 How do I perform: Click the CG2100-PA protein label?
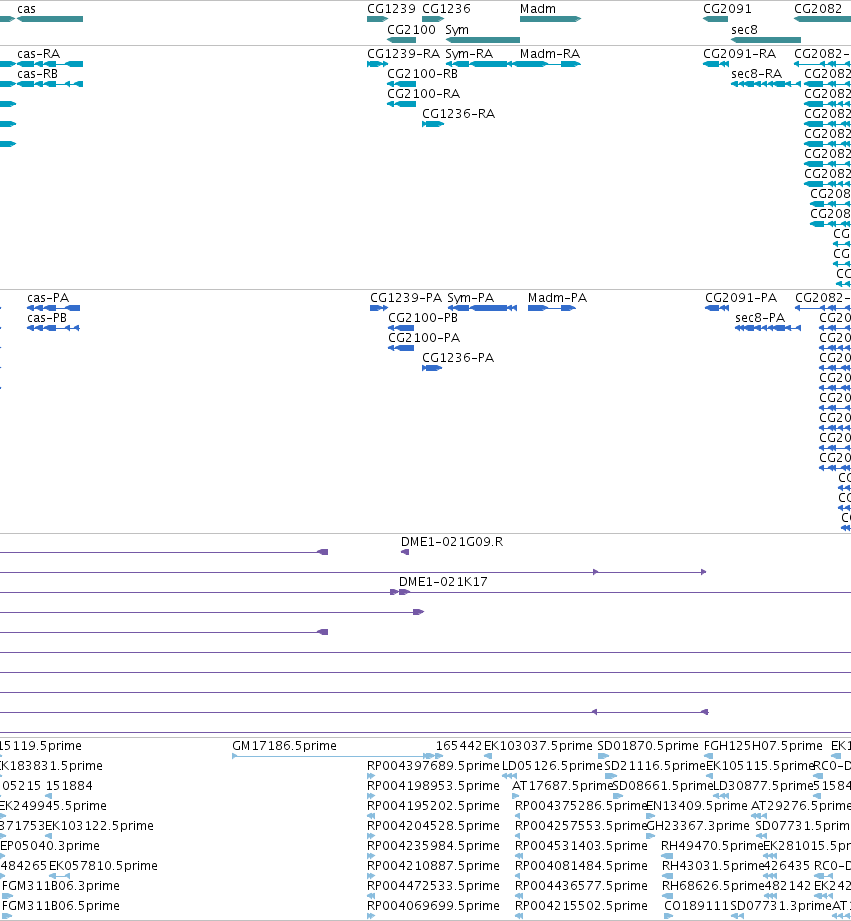point(424,338)
